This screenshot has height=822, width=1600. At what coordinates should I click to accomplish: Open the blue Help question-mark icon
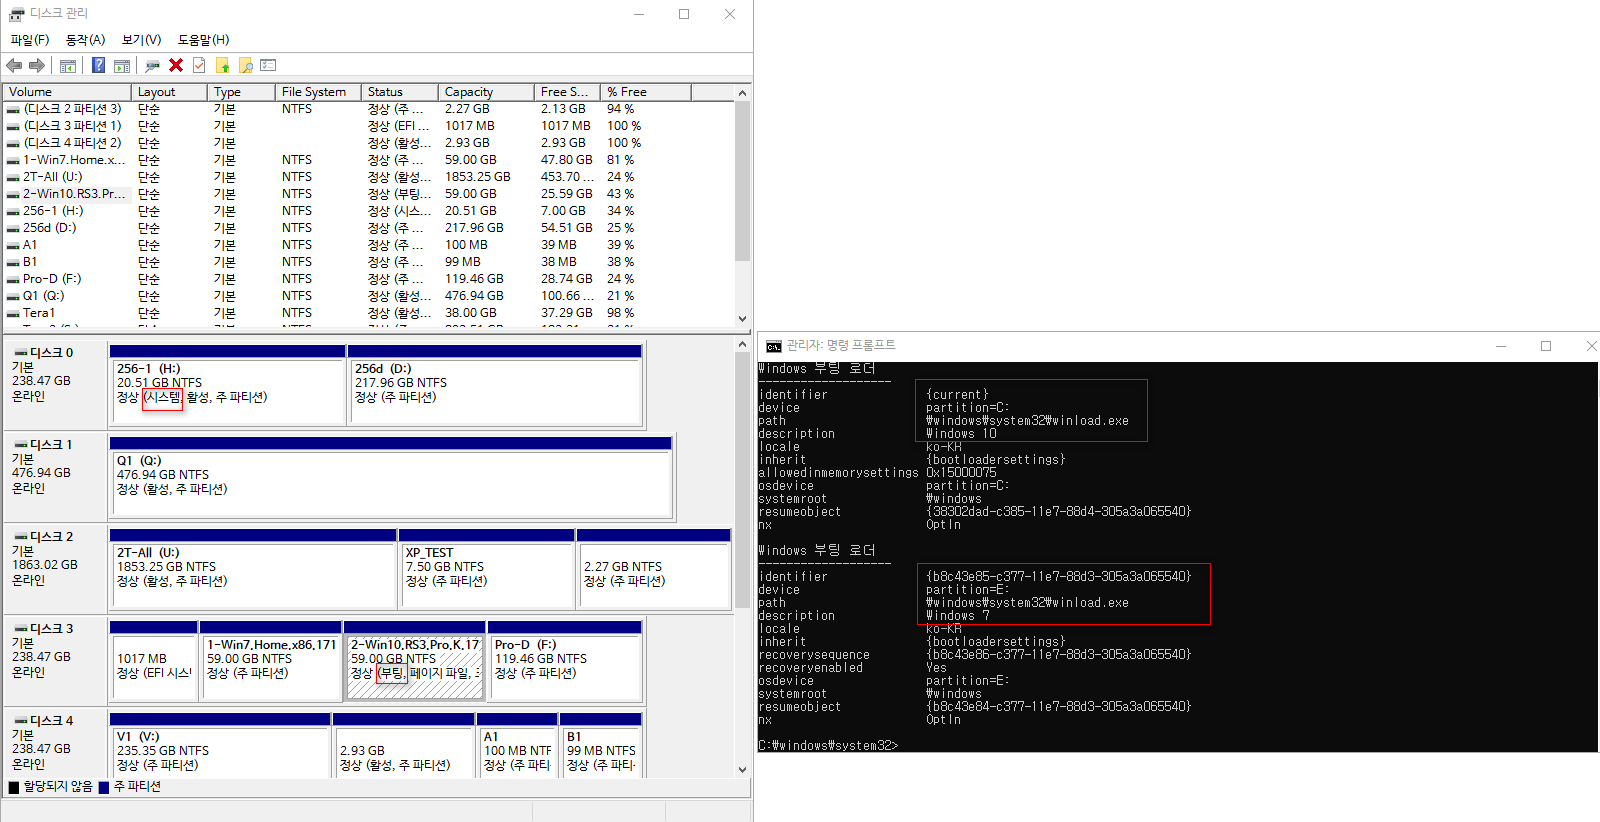coord(98,65)
